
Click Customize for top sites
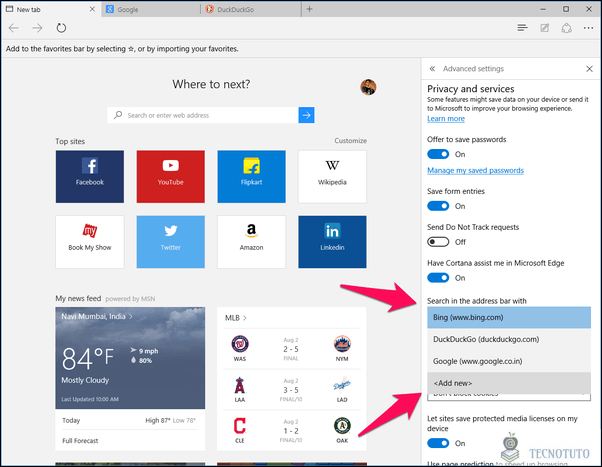click(350, 141)
